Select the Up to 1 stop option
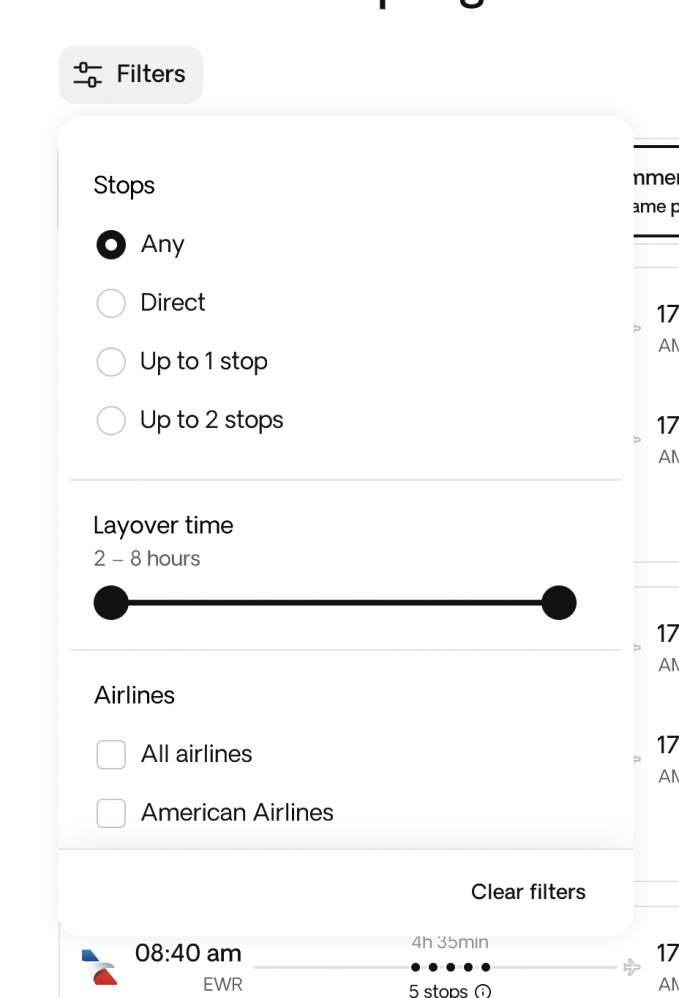Image resolution: width=679 pixels, height=998 pixels. point(111,362)
